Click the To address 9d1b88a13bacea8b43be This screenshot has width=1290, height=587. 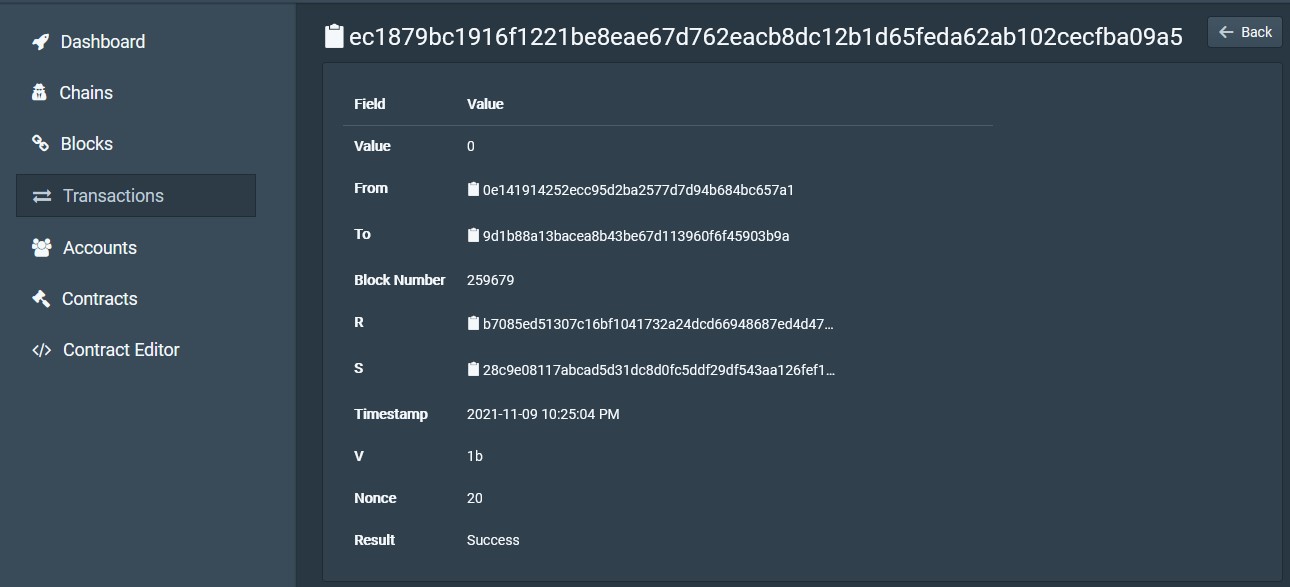(636, 235)
